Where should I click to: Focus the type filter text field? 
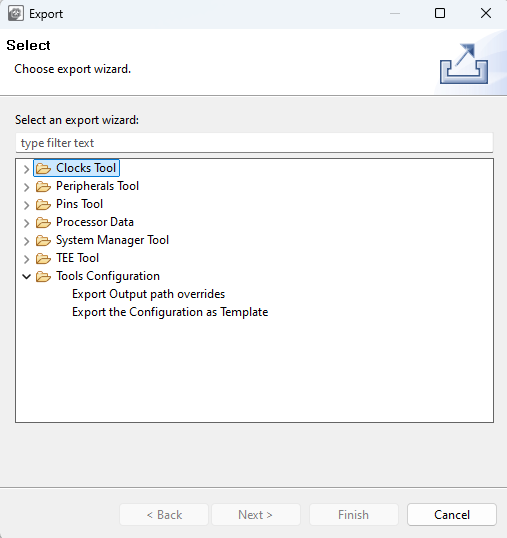point(254,143)
